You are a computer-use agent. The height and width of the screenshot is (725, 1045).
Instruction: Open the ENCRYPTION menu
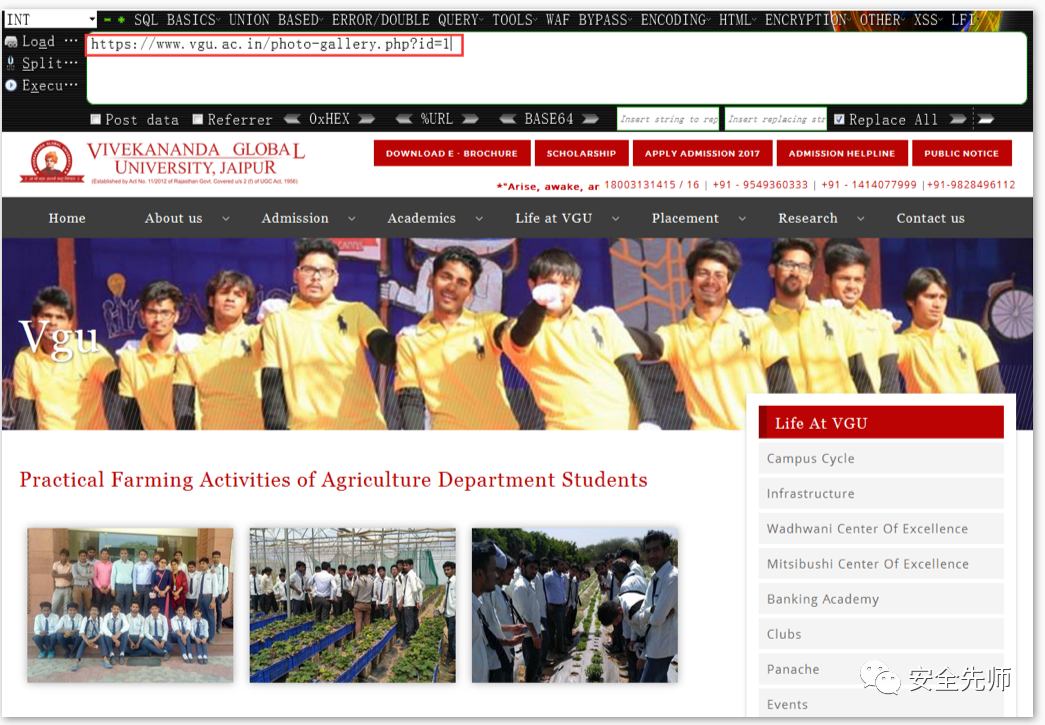(x=808, y=20)
